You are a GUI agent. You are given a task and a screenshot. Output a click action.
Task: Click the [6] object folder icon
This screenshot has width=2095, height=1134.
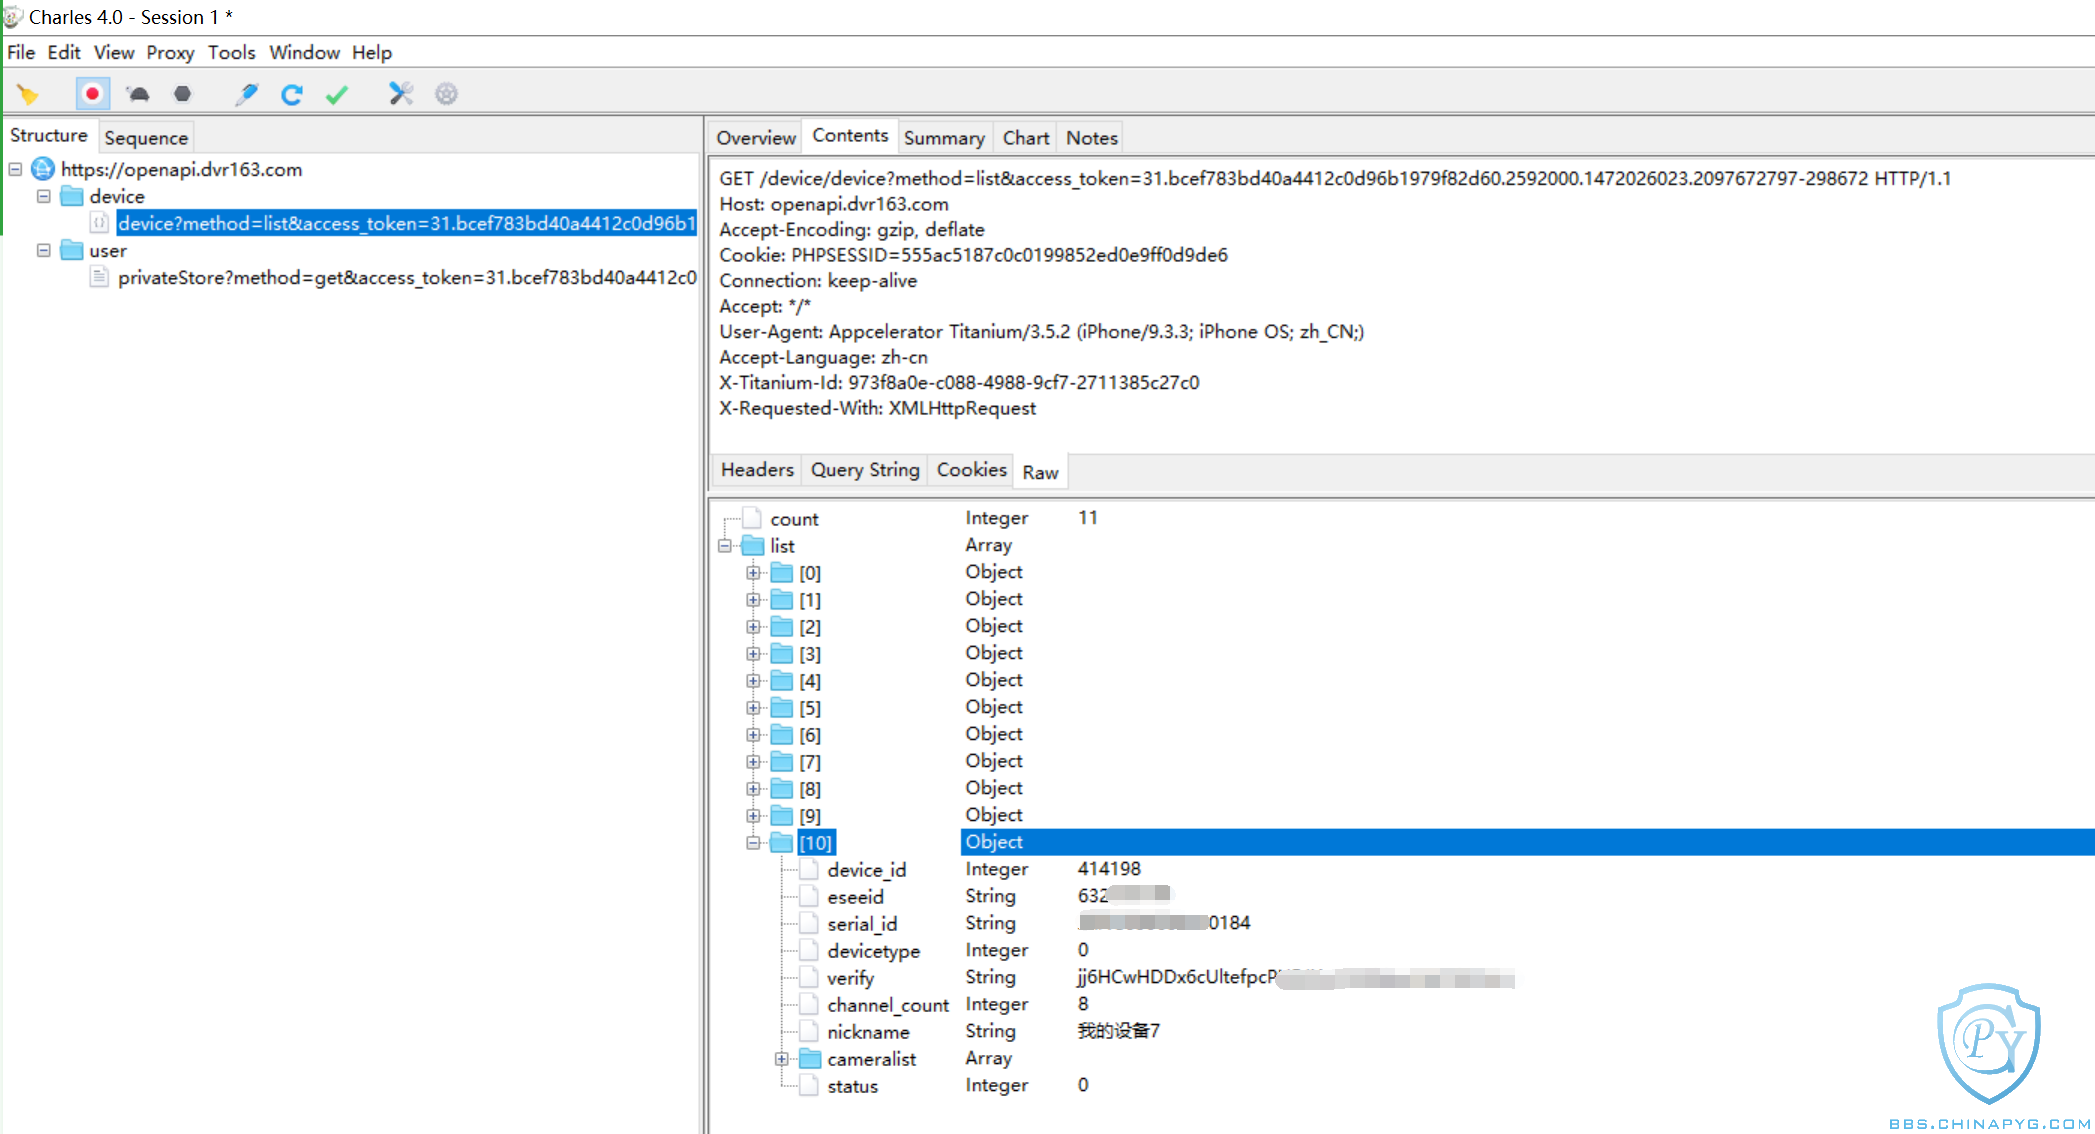[x=781, y=735]
